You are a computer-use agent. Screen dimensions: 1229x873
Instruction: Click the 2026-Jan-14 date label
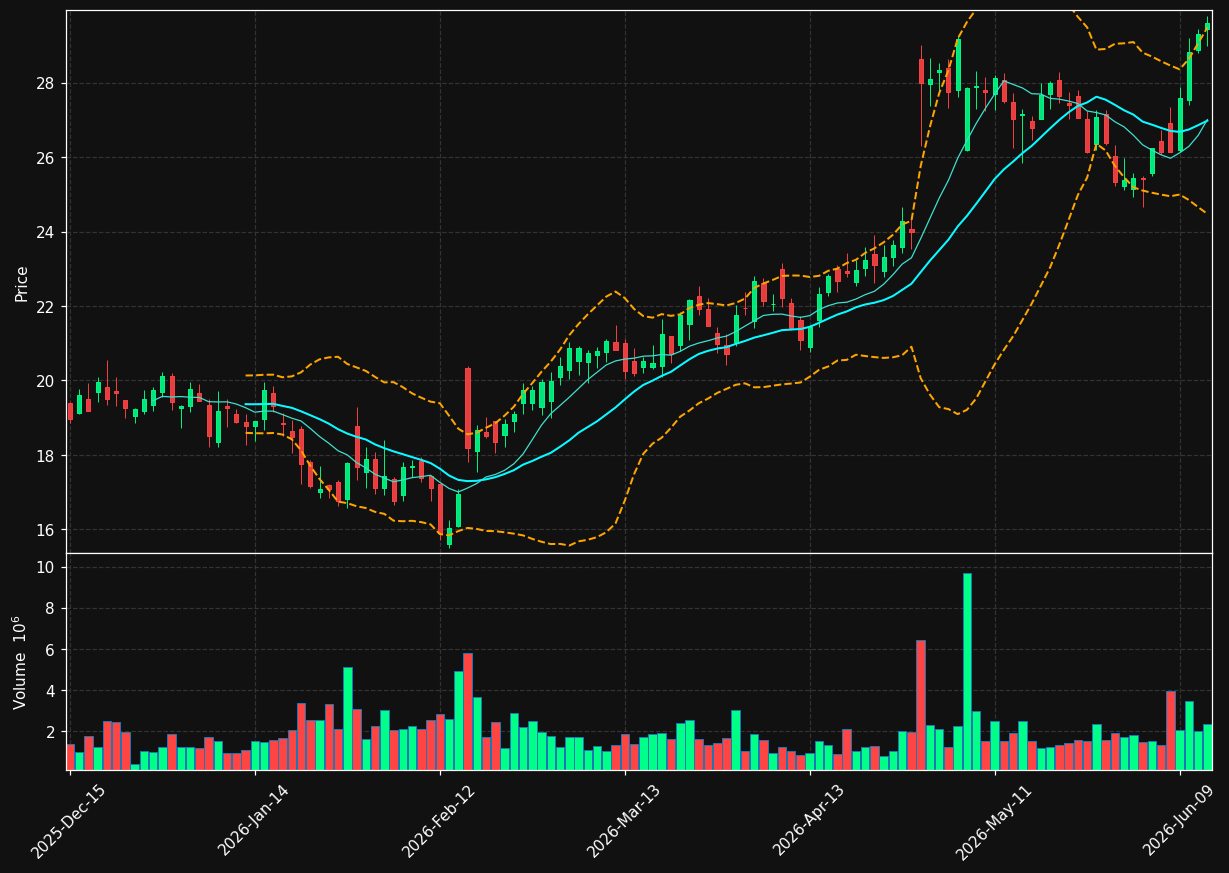(x=253, y=822)
